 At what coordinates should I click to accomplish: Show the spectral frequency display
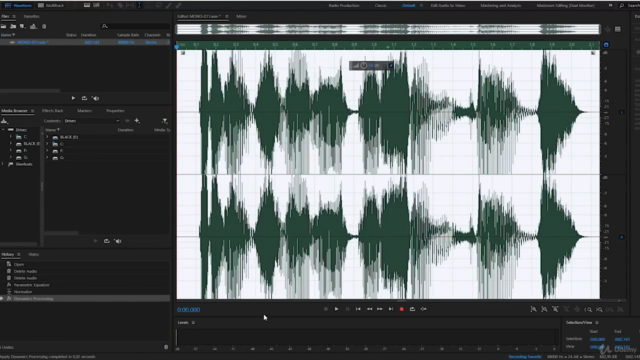click(87, 5)
